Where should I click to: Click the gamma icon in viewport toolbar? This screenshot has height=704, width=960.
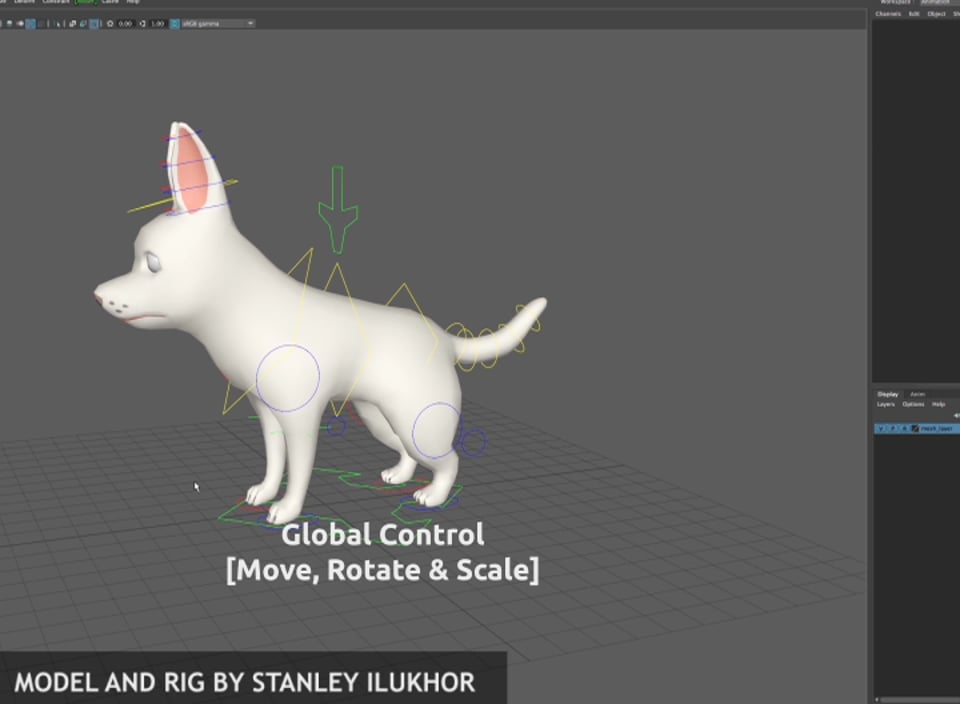click(142, 23)
